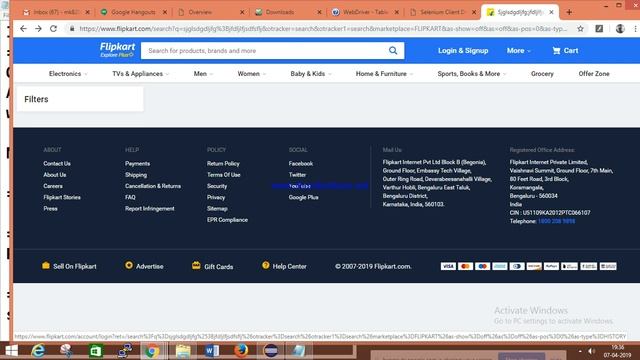Click the Help Center question icon
The width and height of the screenshot is (640, 360).
click(x=265, y=265)
